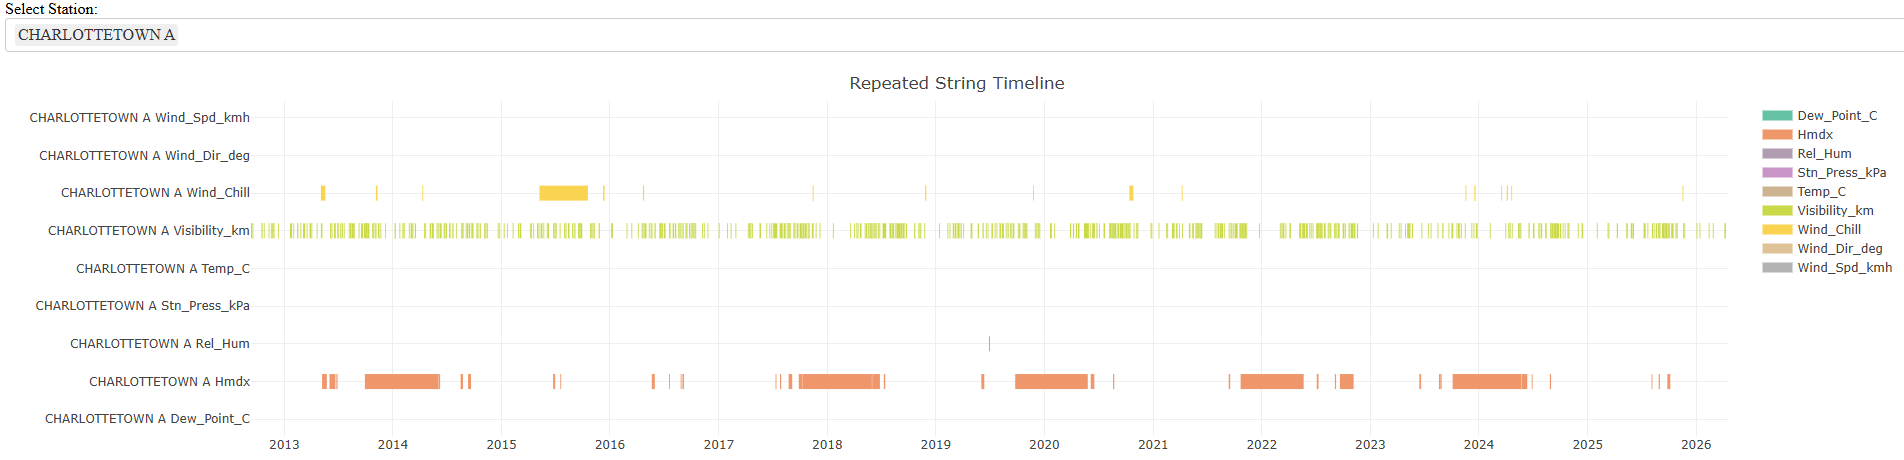
Task: Click the "Repeated String Timeline" chart title
Action: [x=956, y=83]
